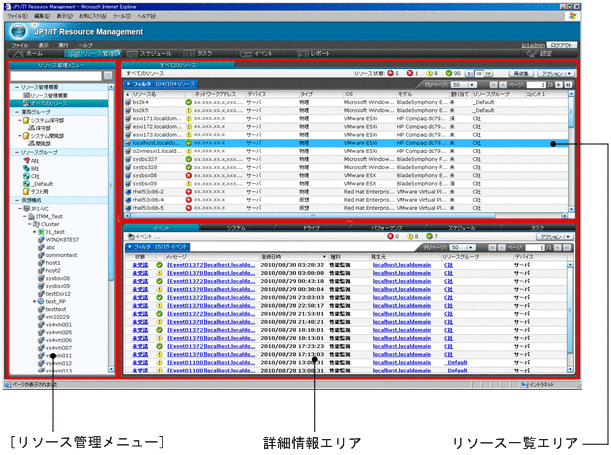Expand the フィルタ 104/104 リソース bar
This screenshot has width=611, height=455.
pyautogui.click(x=161, y=84)
